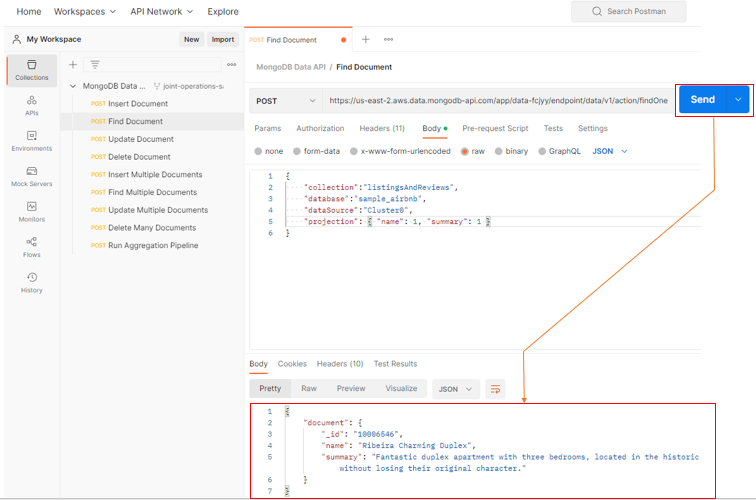Open the Flows sidebar panel
756x500 pixels.
pyautogui.click(x=32, y=247)
